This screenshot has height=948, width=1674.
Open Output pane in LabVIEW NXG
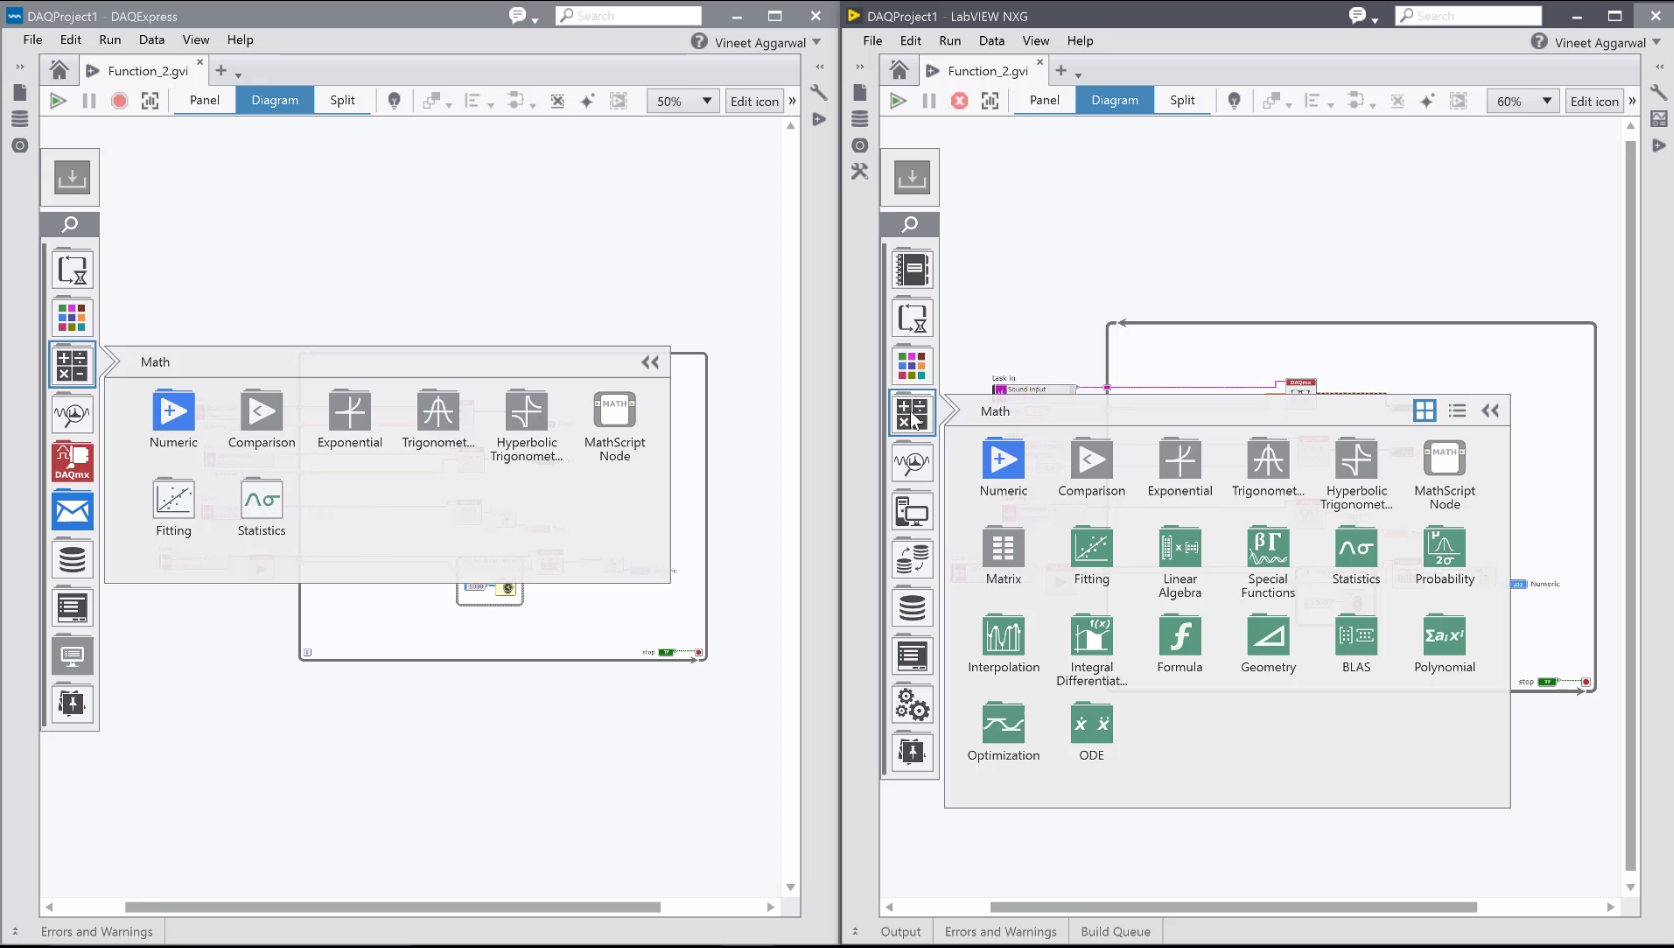pyautogui.click(x=901, y=932)
